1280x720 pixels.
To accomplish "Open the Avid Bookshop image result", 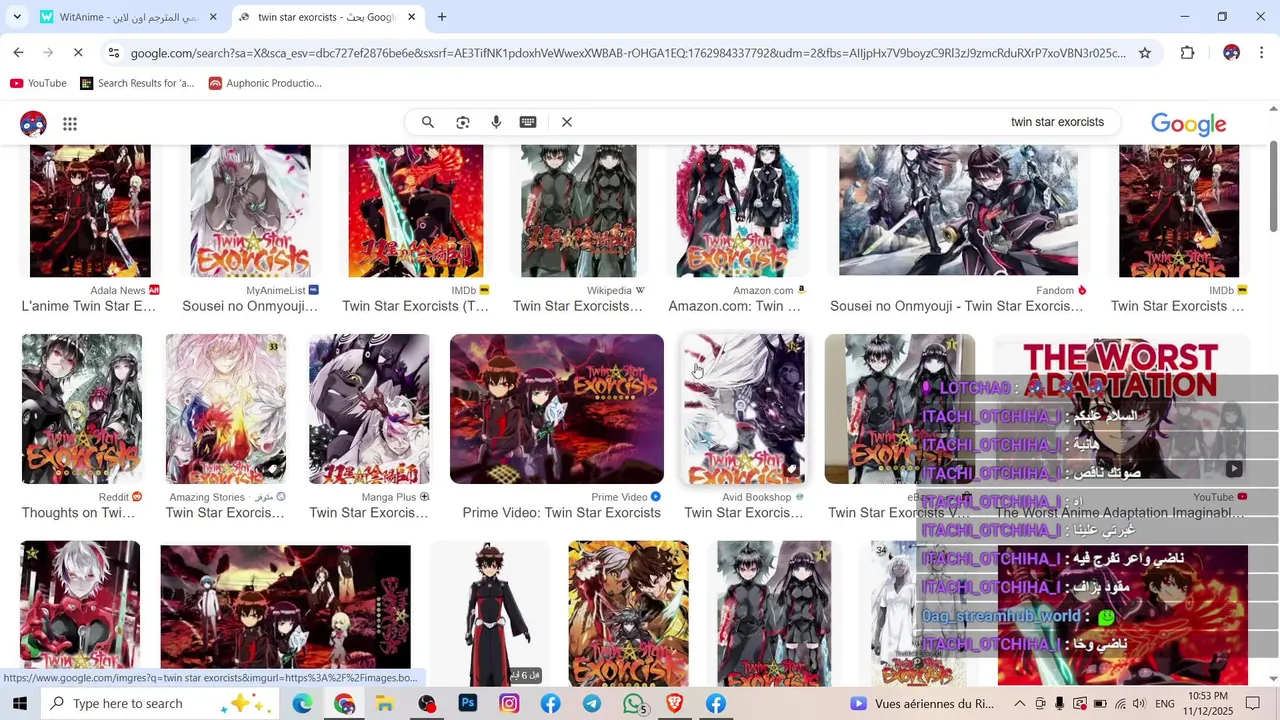I will (x=743, y=409).
